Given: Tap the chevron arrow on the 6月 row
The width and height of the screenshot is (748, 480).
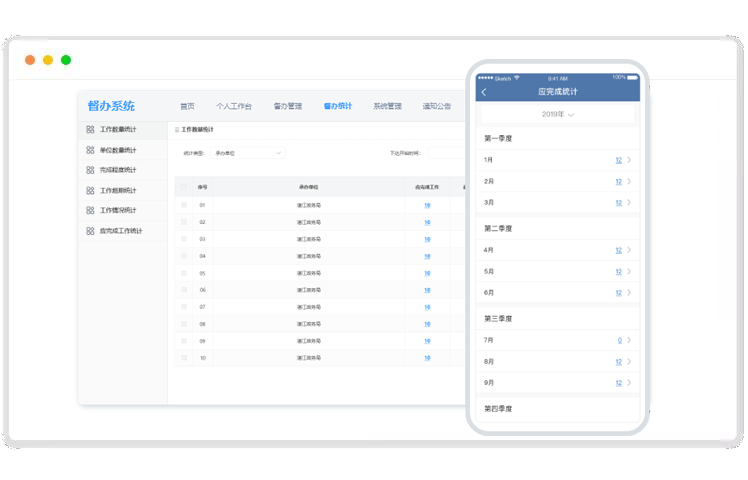Looking at the screenshot, I should pyautogui.click(x=629, y=292).
